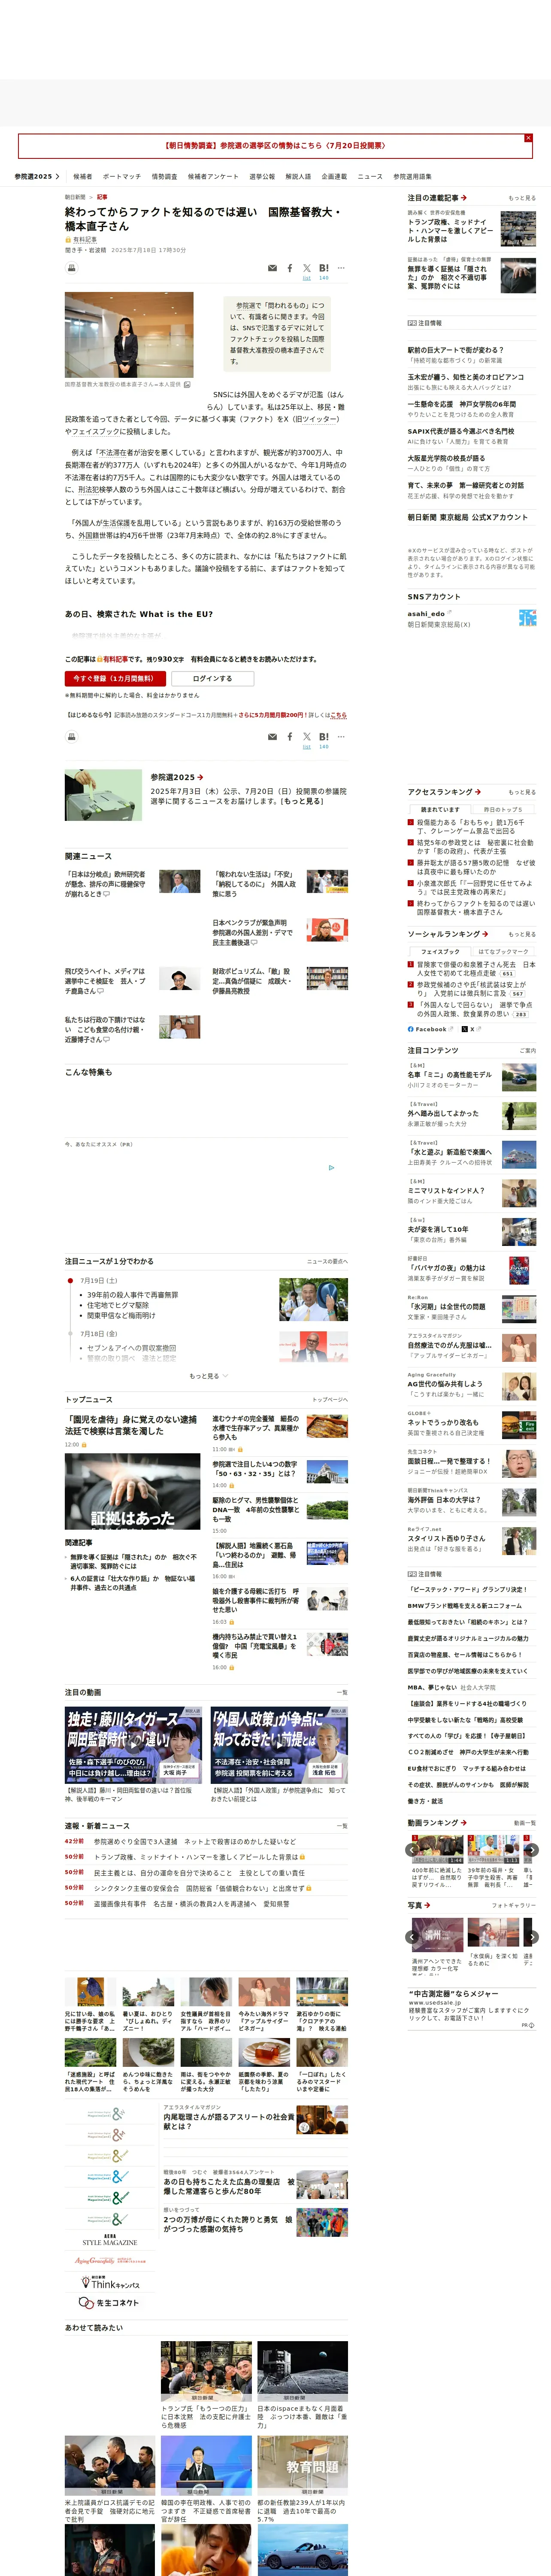Open the ballot box 参院選2025 thumbnail
This screenshot has height=2576, width=551.
click(x=103, y=795)
